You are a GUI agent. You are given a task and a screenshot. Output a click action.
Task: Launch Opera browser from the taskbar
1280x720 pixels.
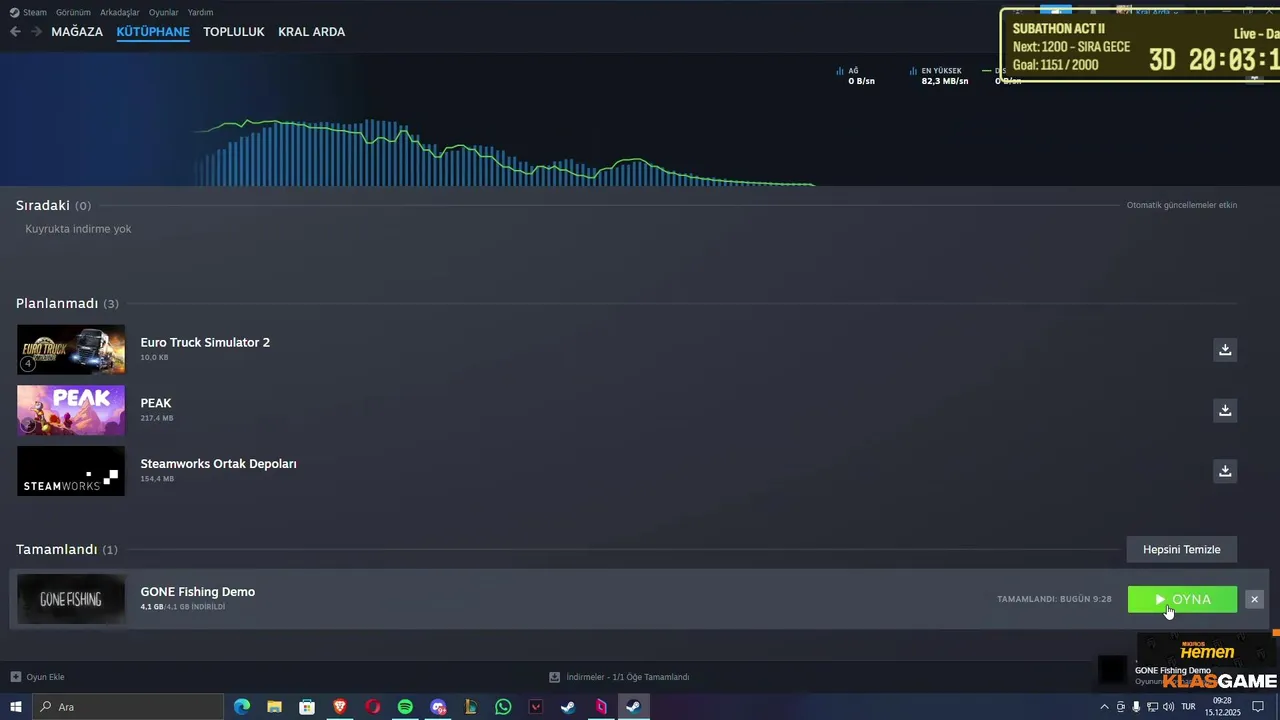click(372, 707)
